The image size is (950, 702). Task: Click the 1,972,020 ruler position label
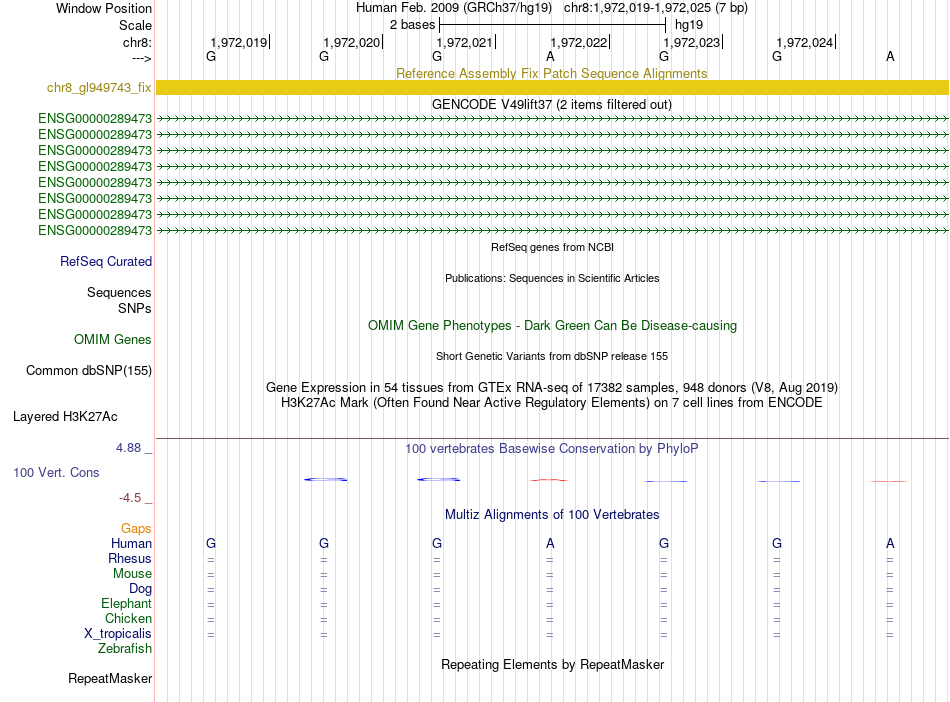[351, 42]
